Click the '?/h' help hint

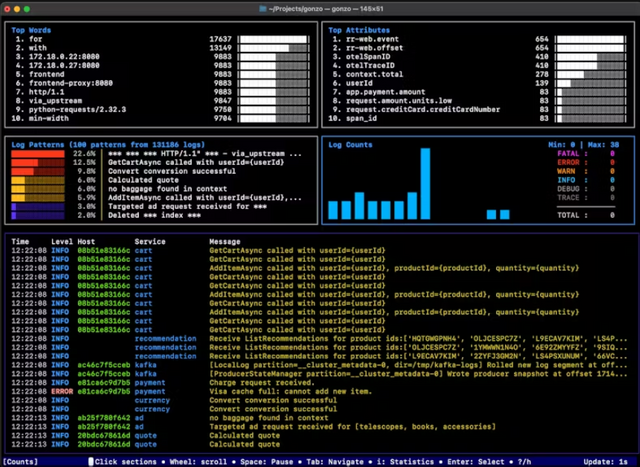(x=524, y=462)
